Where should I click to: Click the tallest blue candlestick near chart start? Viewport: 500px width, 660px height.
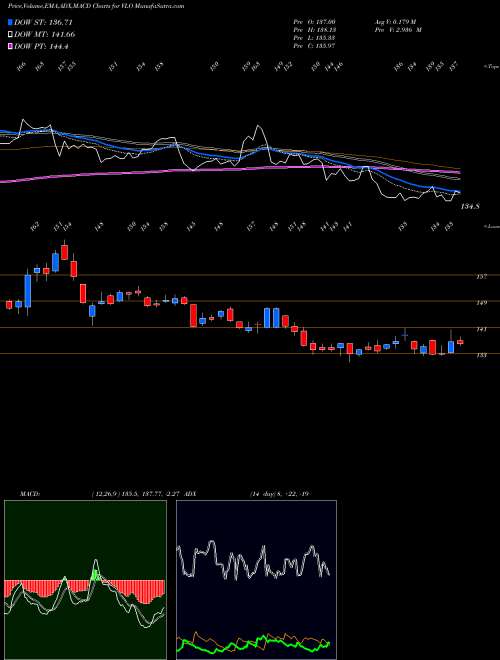click(x=28, y=291)
